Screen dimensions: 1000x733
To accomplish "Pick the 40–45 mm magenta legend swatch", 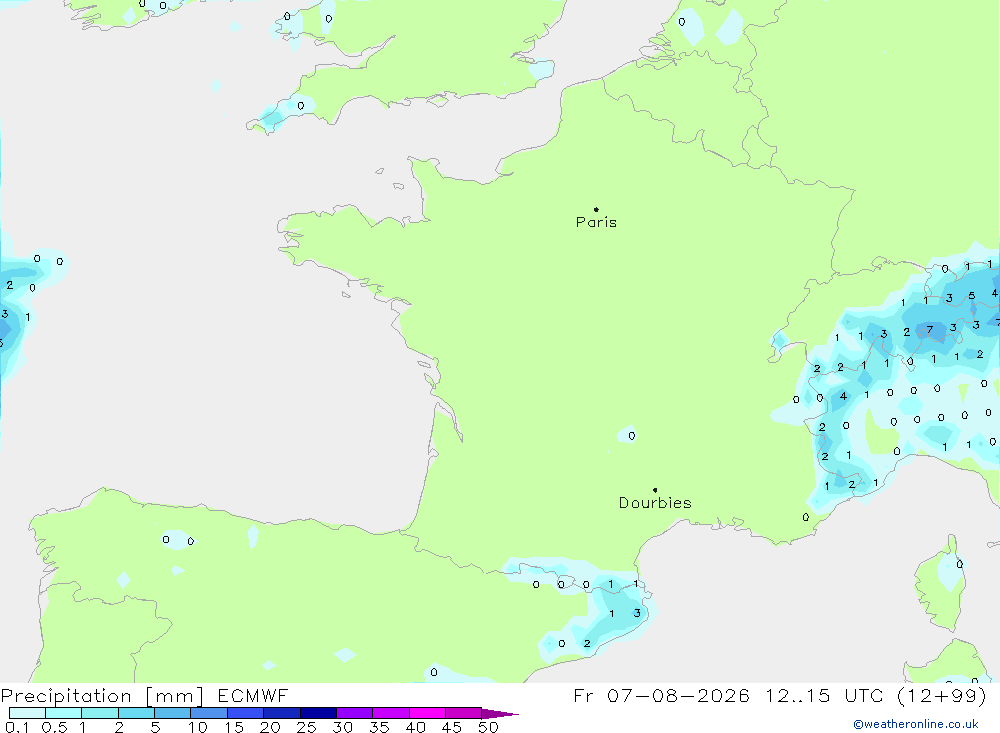I will (x=427, y=713).
